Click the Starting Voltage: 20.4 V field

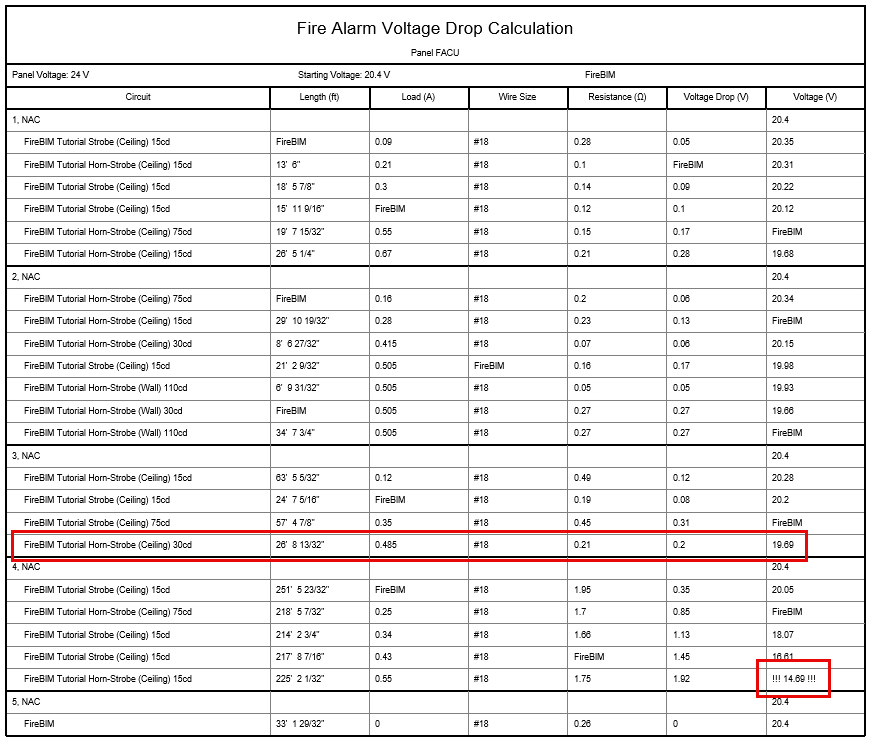coord(344,75)
